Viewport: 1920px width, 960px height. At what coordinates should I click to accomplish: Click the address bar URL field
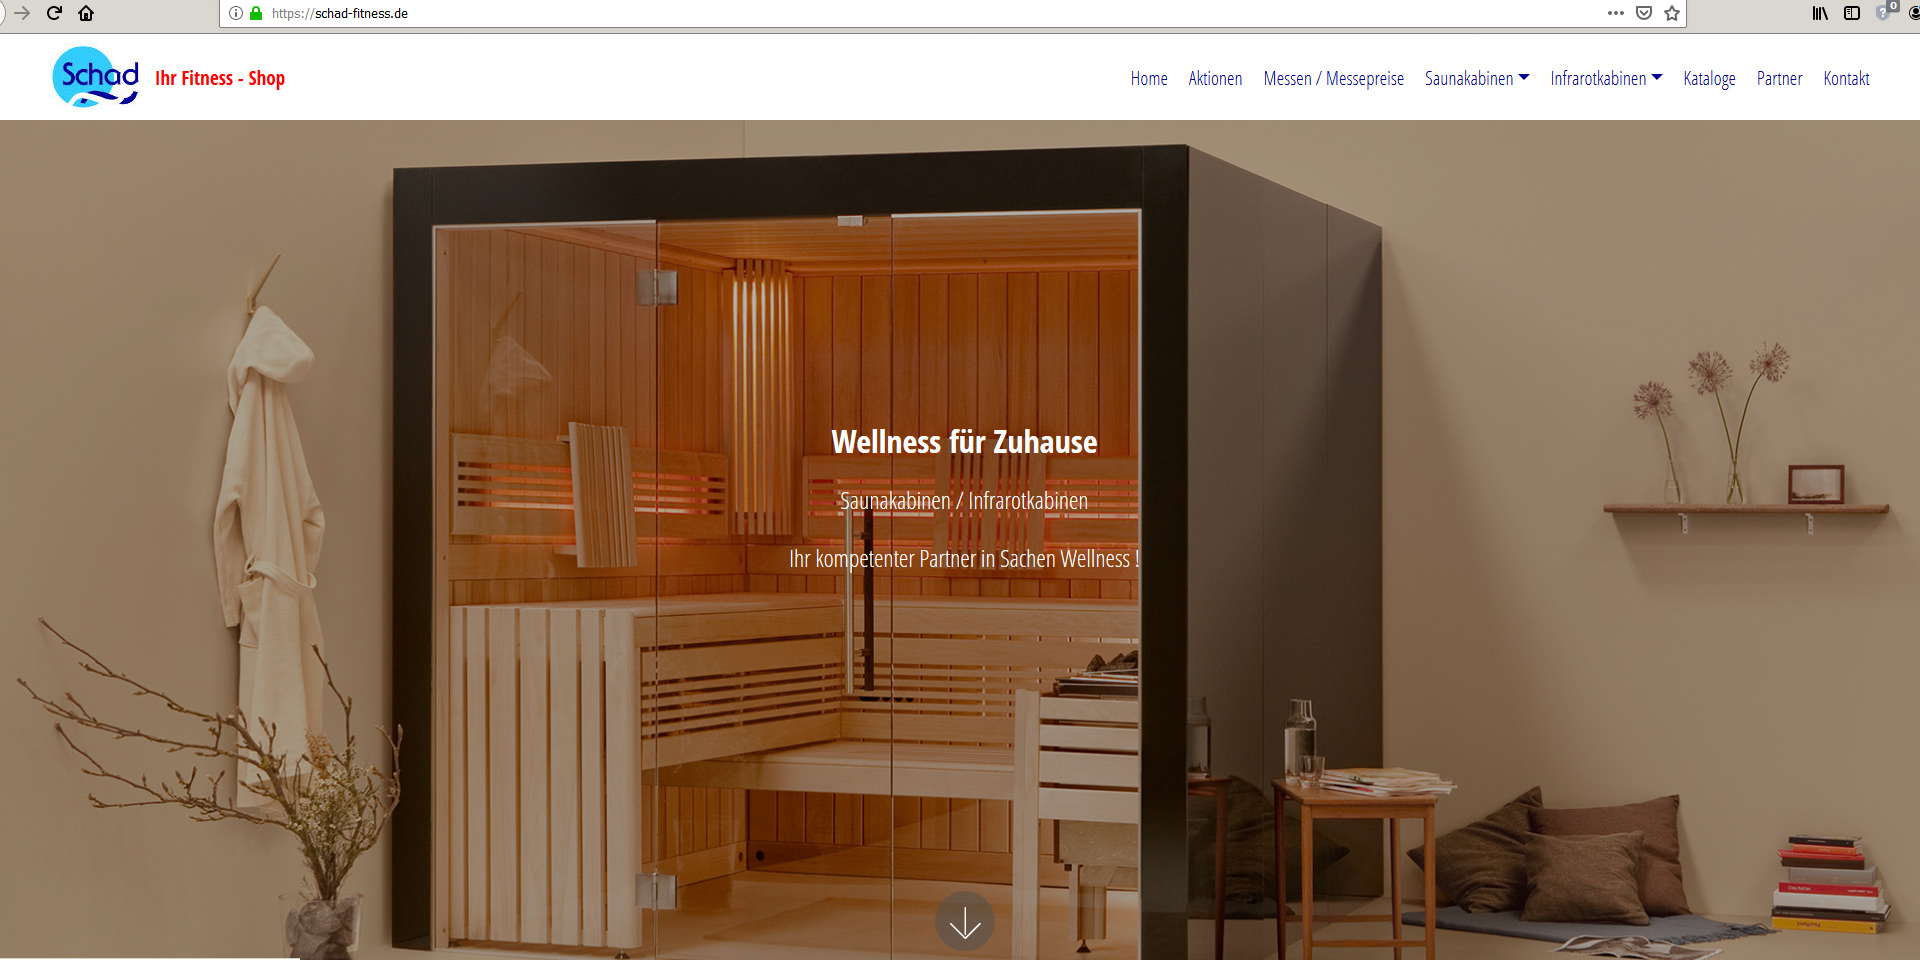point(900,13)
